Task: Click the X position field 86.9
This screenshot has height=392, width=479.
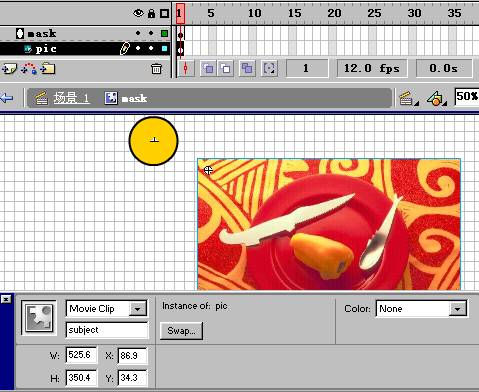Action: pyautogui.click(x=133, y=356)
